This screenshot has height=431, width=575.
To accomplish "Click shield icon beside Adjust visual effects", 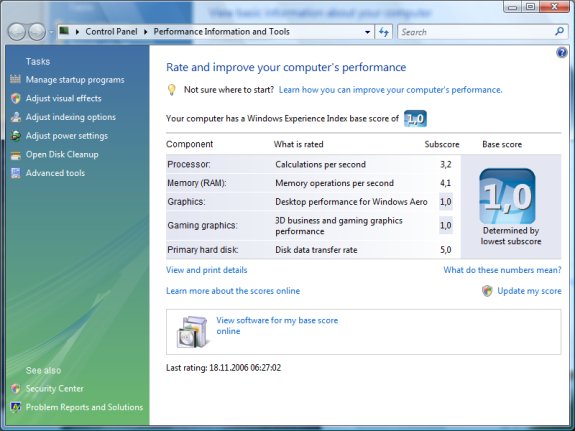I will (15, 98).
